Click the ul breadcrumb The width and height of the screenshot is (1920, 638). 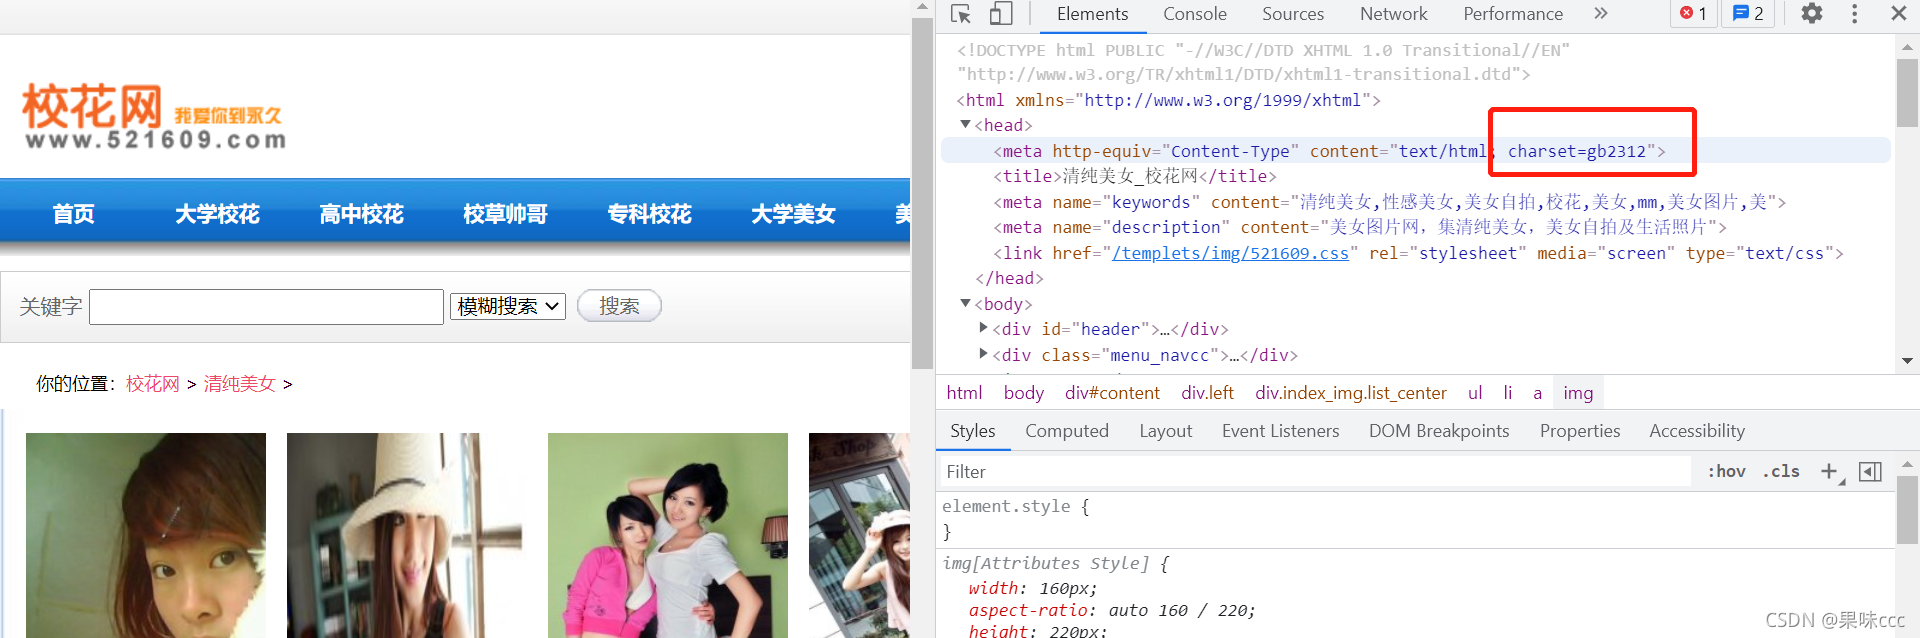click(x=1475, y=393)
